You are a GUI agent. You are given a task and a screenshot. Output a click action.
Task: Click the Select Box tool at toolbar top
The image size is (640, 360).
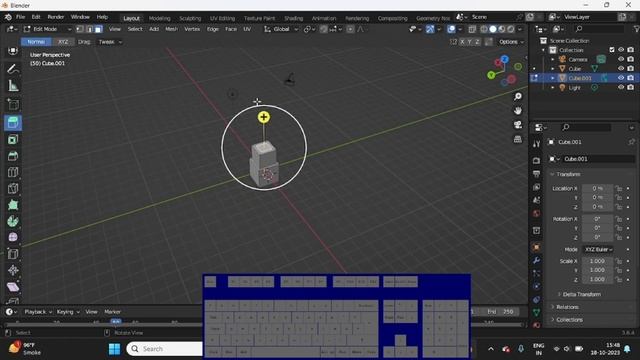[13, 51]
